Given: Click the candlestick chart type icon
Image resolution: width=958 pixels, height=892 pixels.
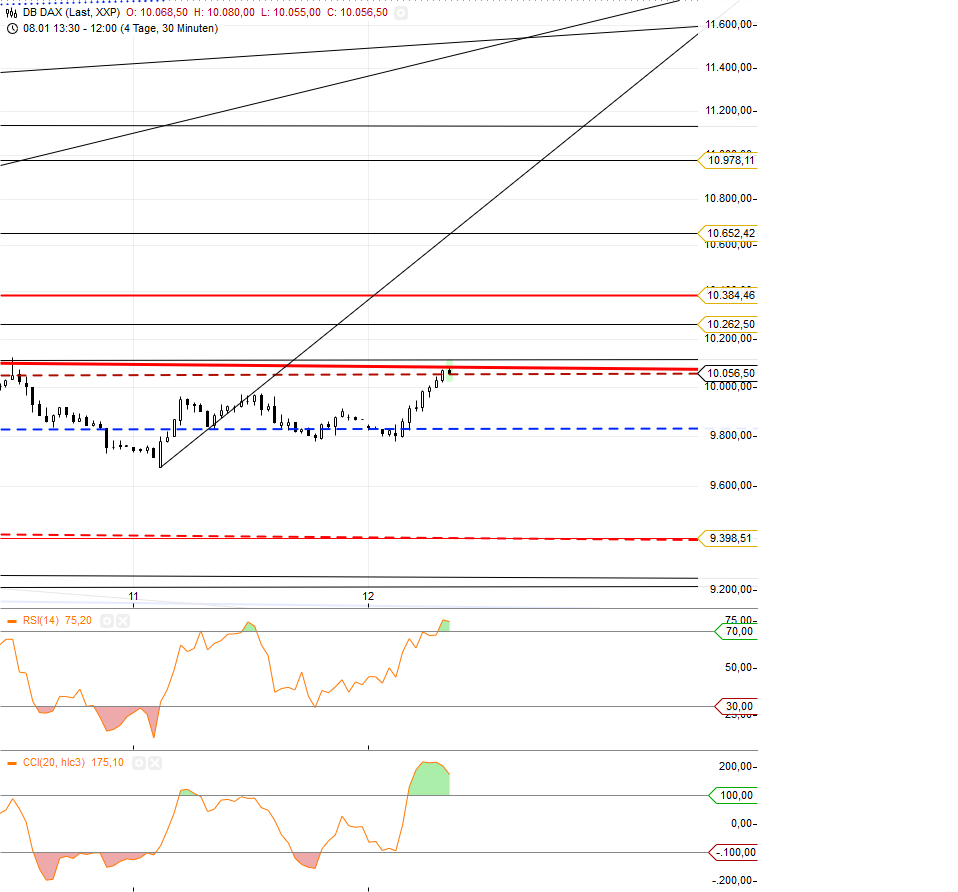Looking at the screenshot, I should [12, 12].
